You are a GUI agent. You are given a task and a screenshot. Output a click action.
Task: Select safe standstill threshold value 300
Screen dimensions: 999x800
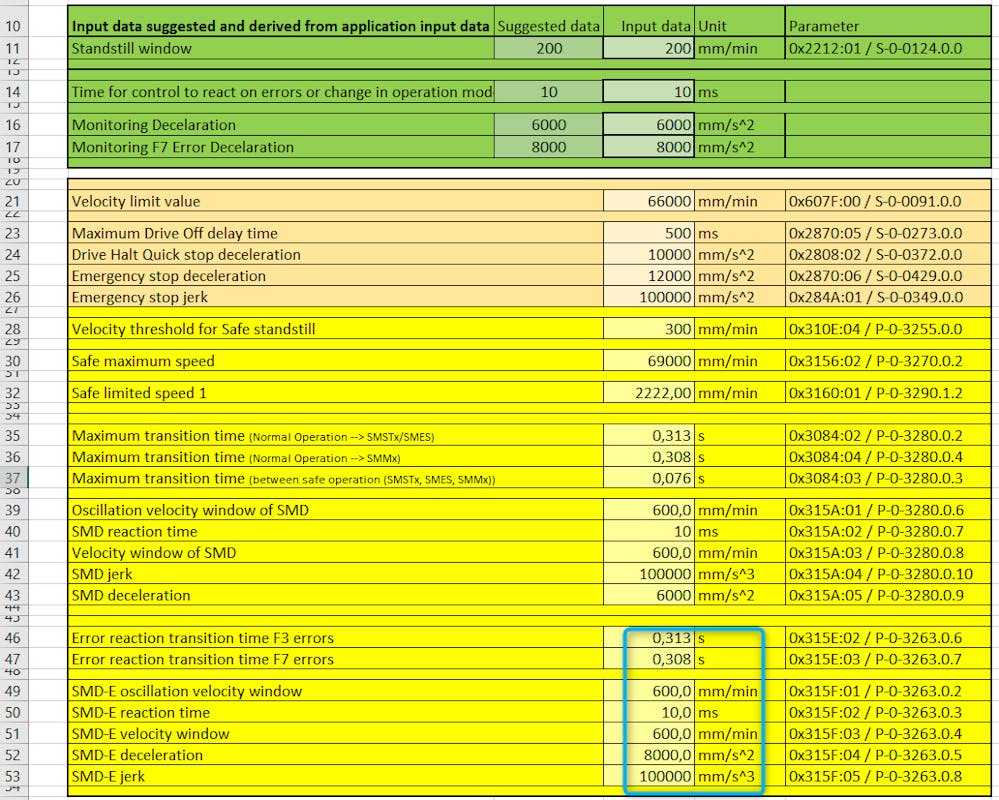[649, 329]
